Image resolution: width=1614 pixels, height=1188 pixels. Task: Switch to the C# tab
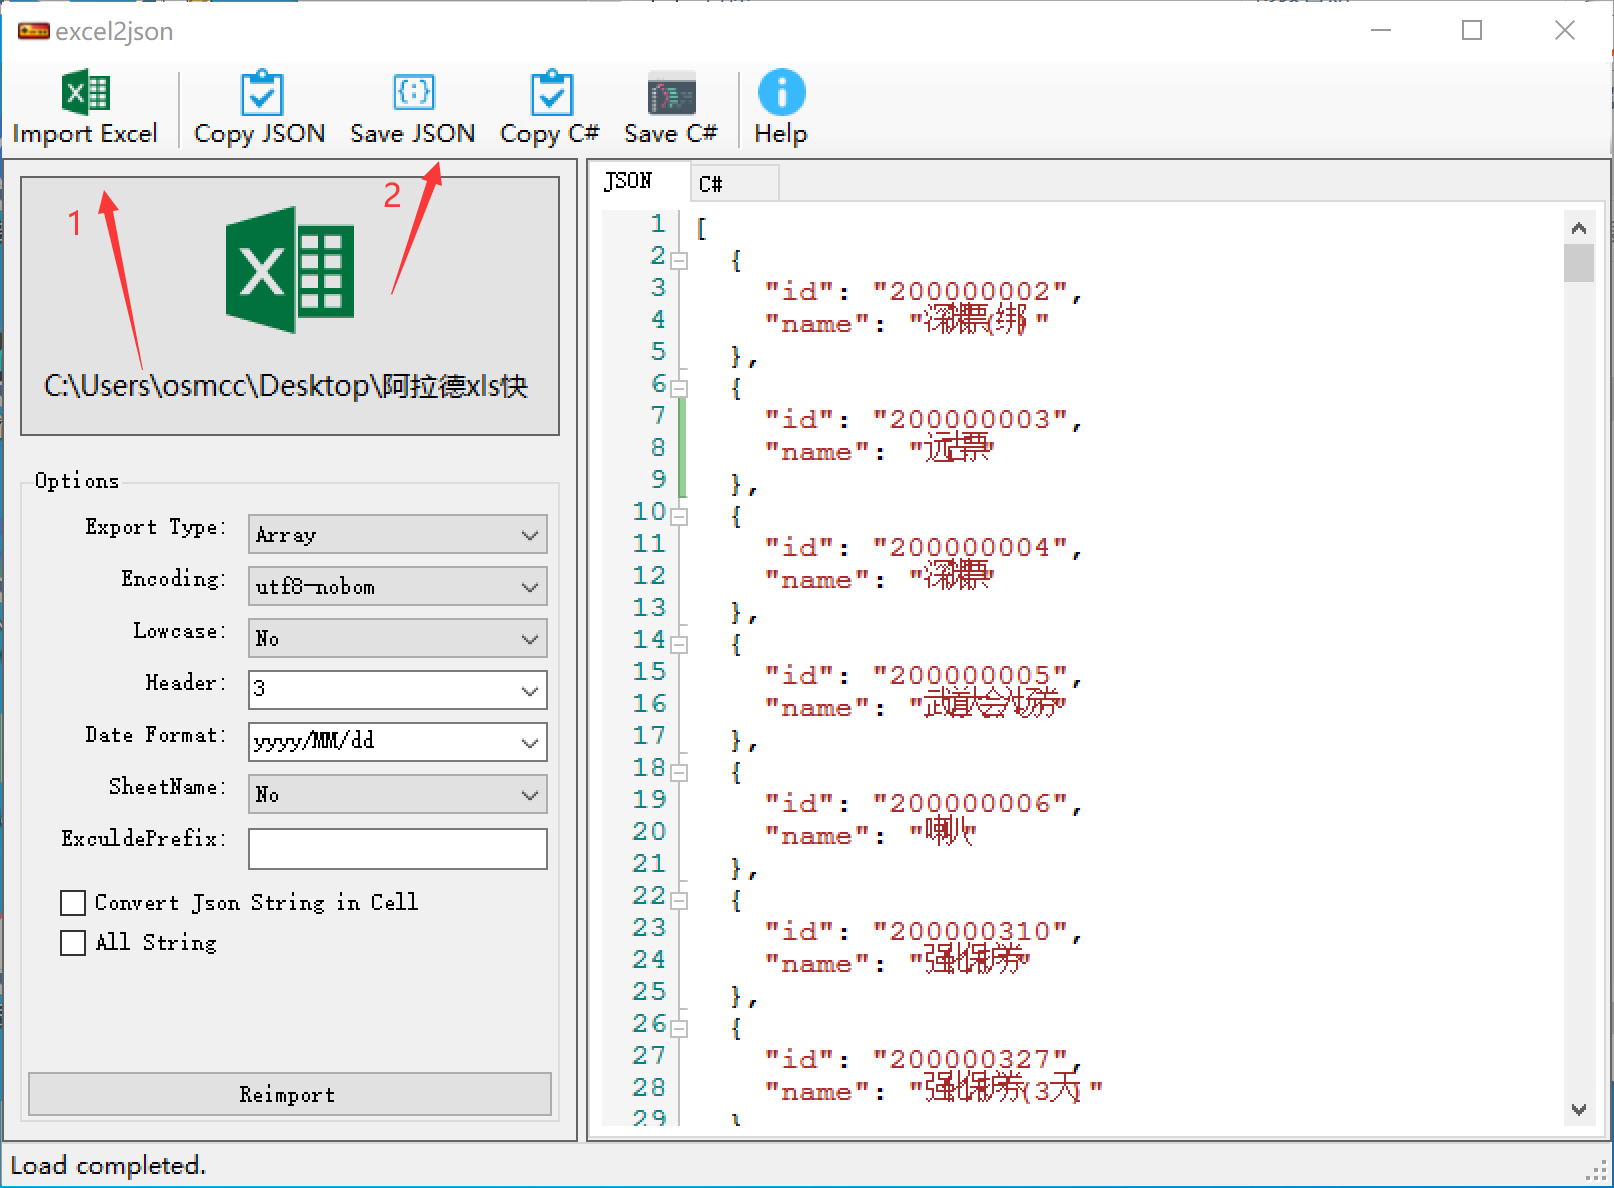[733, 184]
